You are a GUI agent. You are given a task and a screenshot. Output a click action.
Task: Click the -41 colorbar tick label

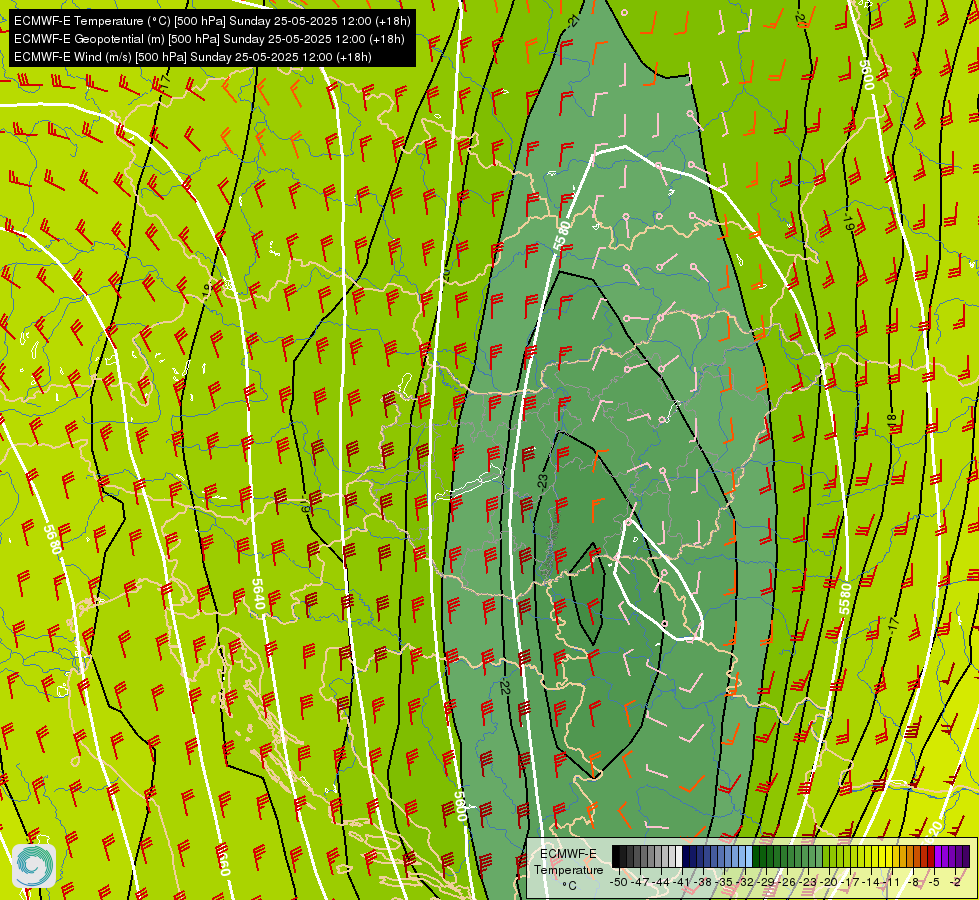coord(682,882)
